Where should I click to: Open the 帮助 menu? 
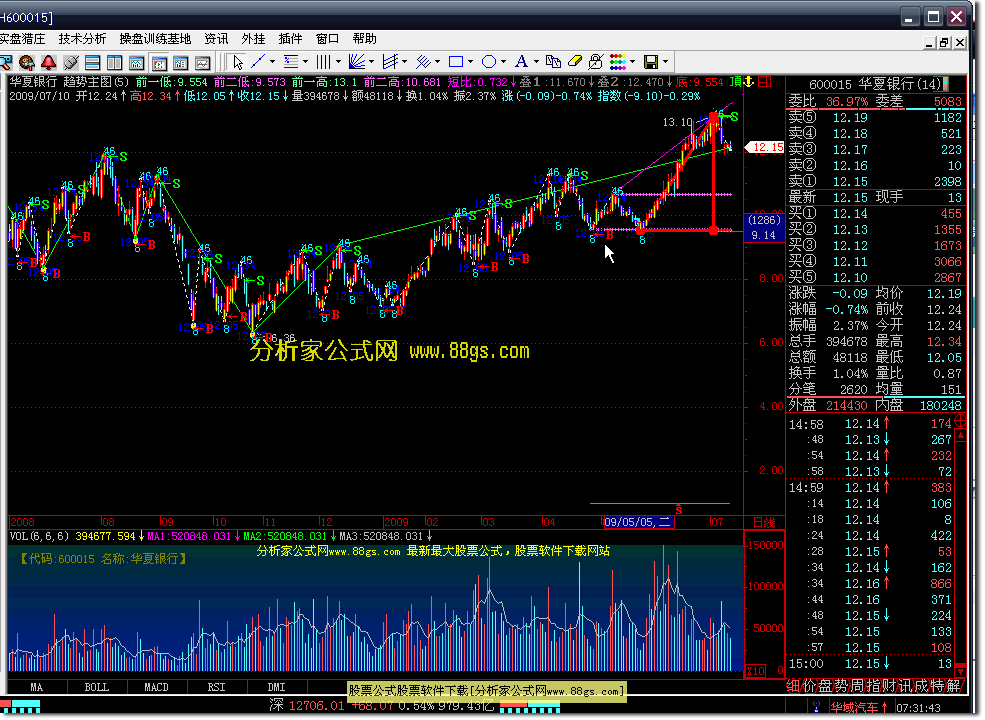point(364,39)
